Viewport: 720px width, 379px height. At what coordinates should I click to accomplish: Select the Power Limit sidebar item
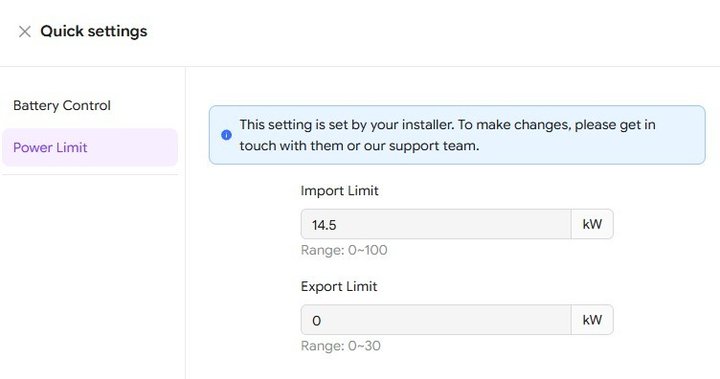click(90, 147)
